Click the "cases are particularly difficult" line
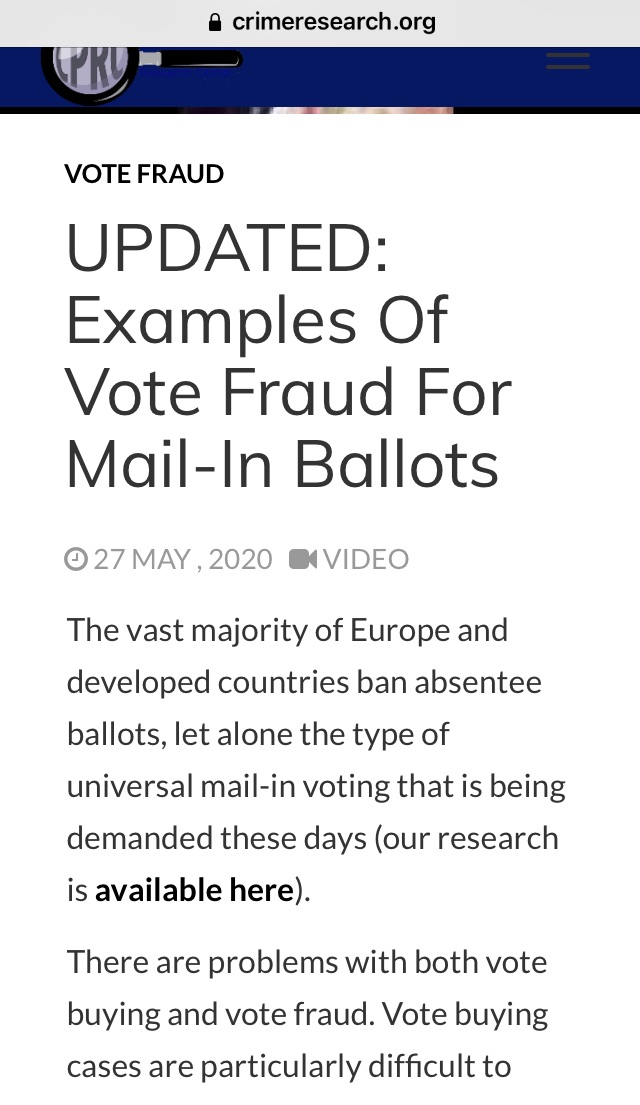 click(289, 1066)
